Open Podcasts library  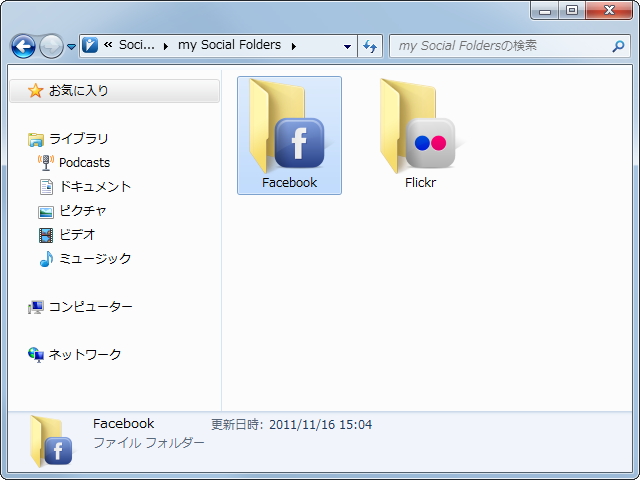click(x=84, y=162)
